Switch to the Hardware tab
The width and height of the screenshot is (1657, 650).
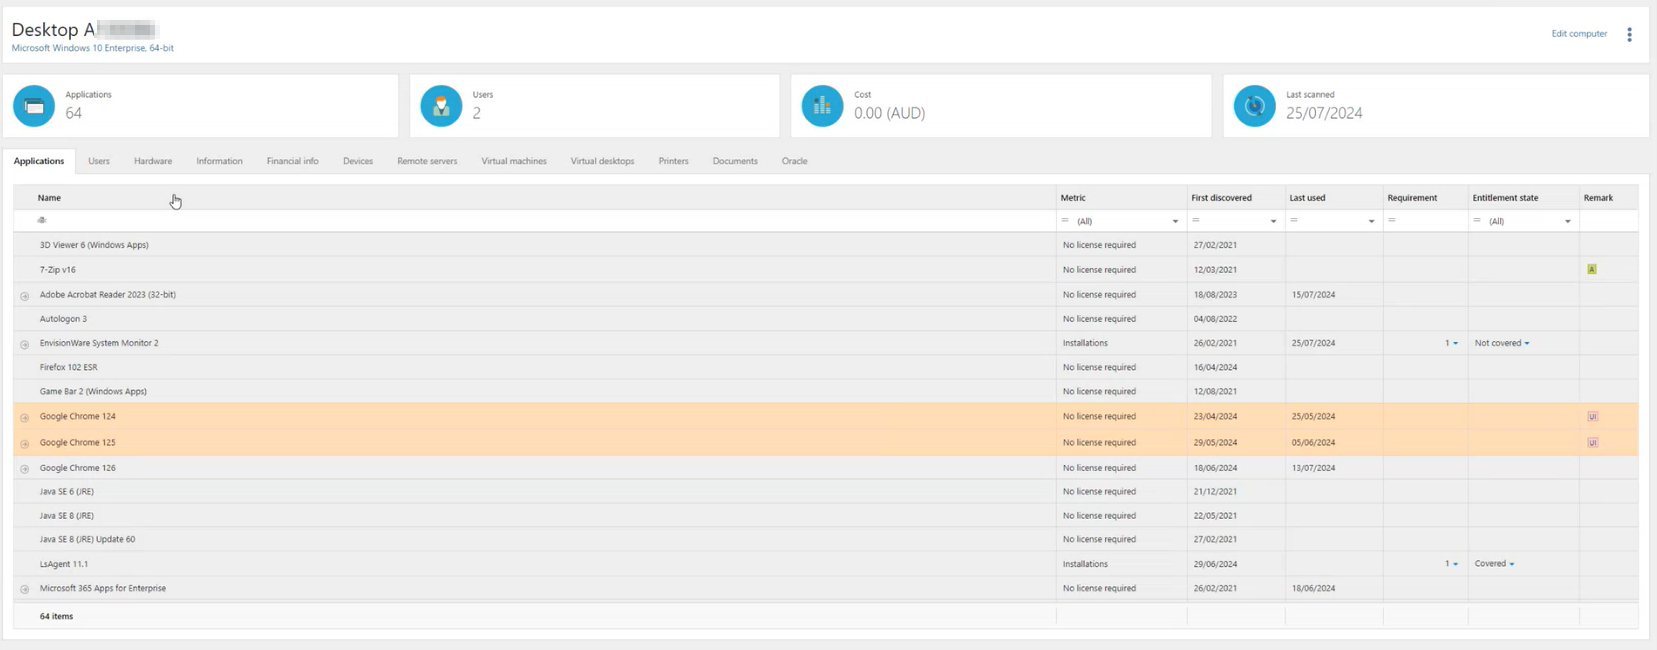pos(153,161)
